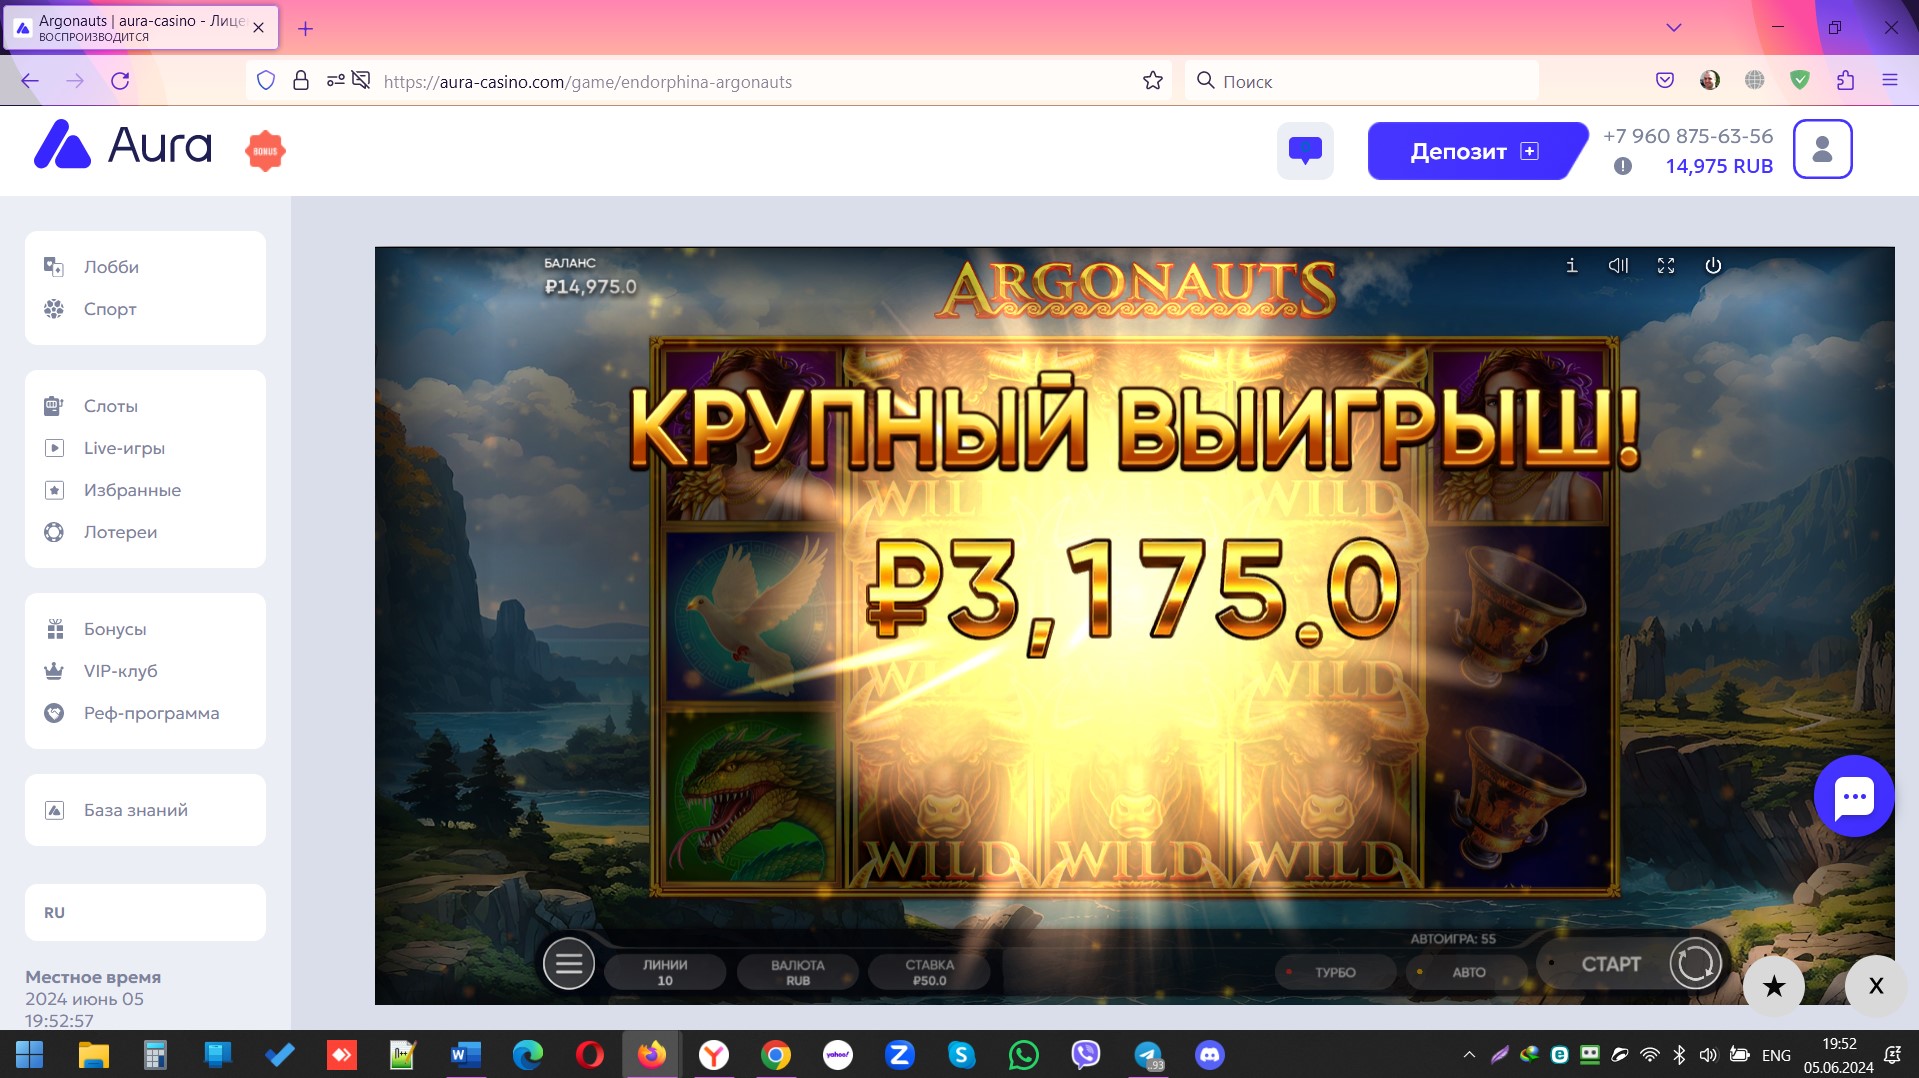Open the account avatar icon in toolbar
Viewport: 1919px width, 1078px height.
pyautogui.click(x=1710, y=81)
